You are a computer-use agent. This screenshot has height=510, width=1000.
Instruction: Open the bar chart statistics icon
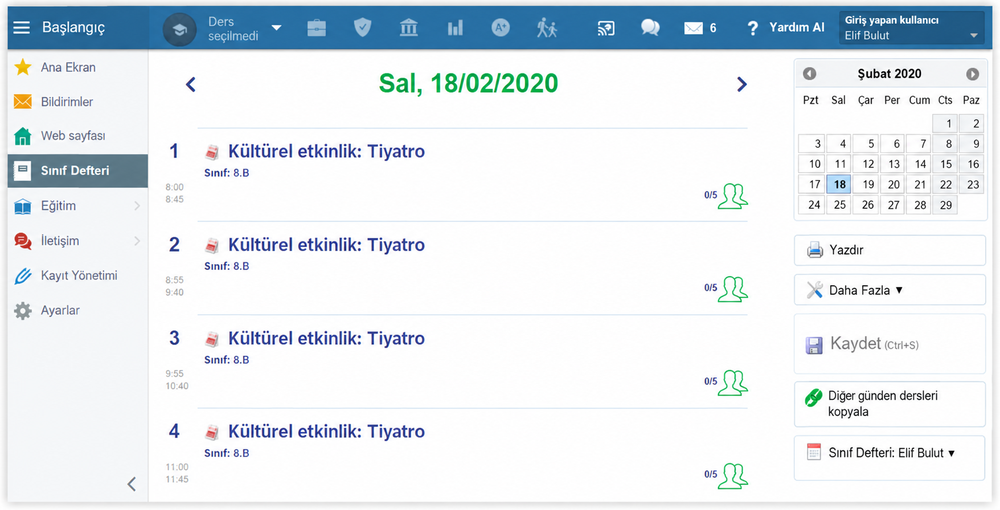point(455,27)
